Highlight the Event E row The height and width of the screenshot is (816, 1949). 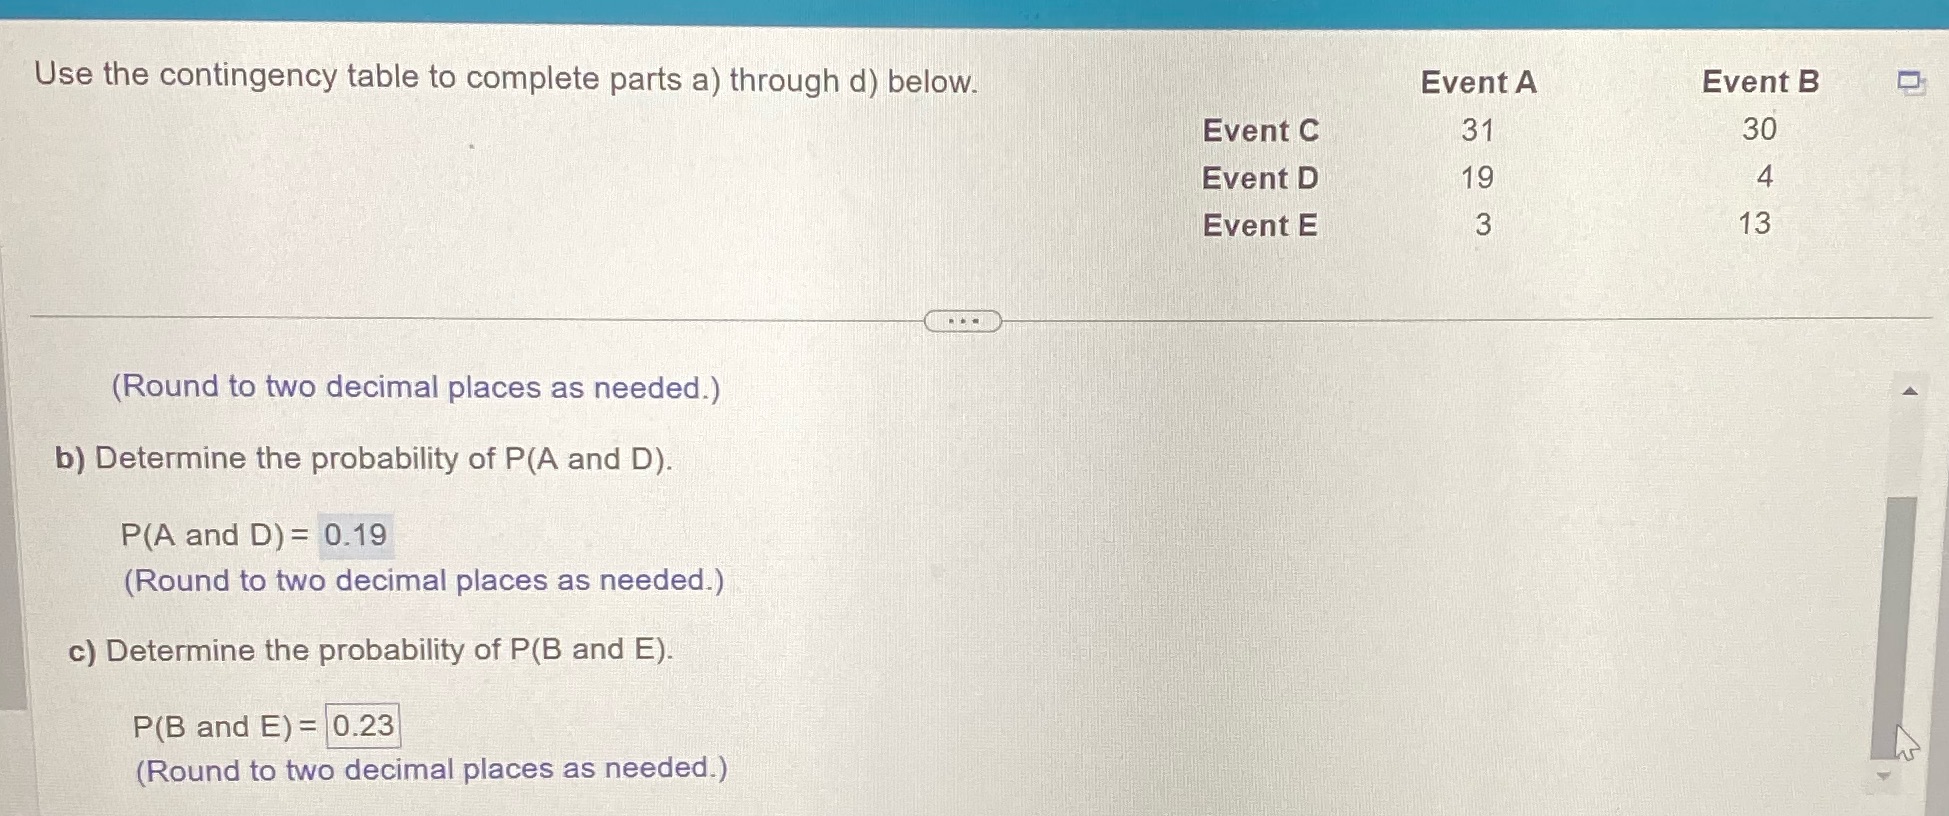[x=1259, y=225]
